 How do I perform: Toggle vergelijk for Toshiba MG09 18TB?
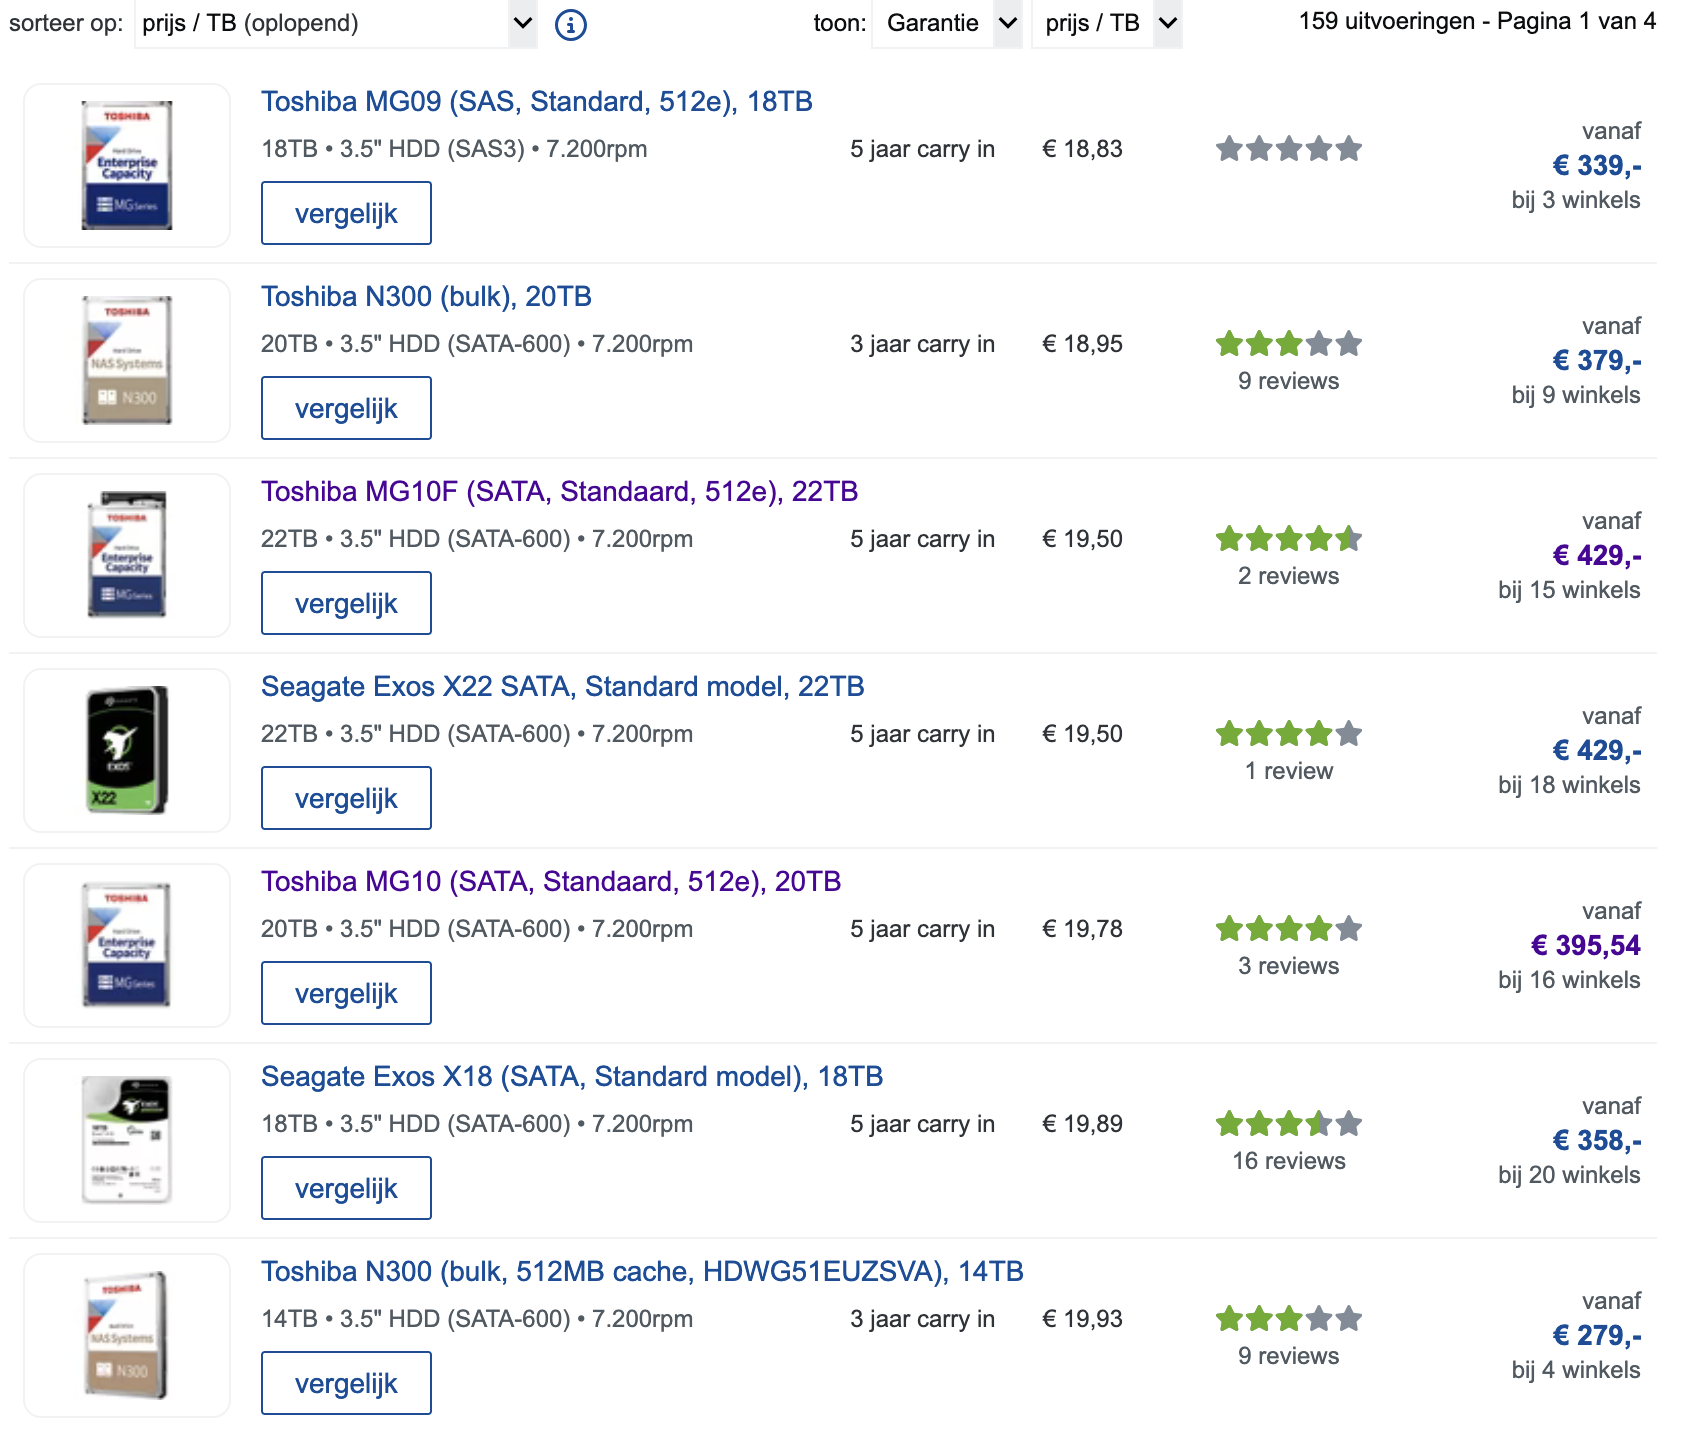pos(346,213)
